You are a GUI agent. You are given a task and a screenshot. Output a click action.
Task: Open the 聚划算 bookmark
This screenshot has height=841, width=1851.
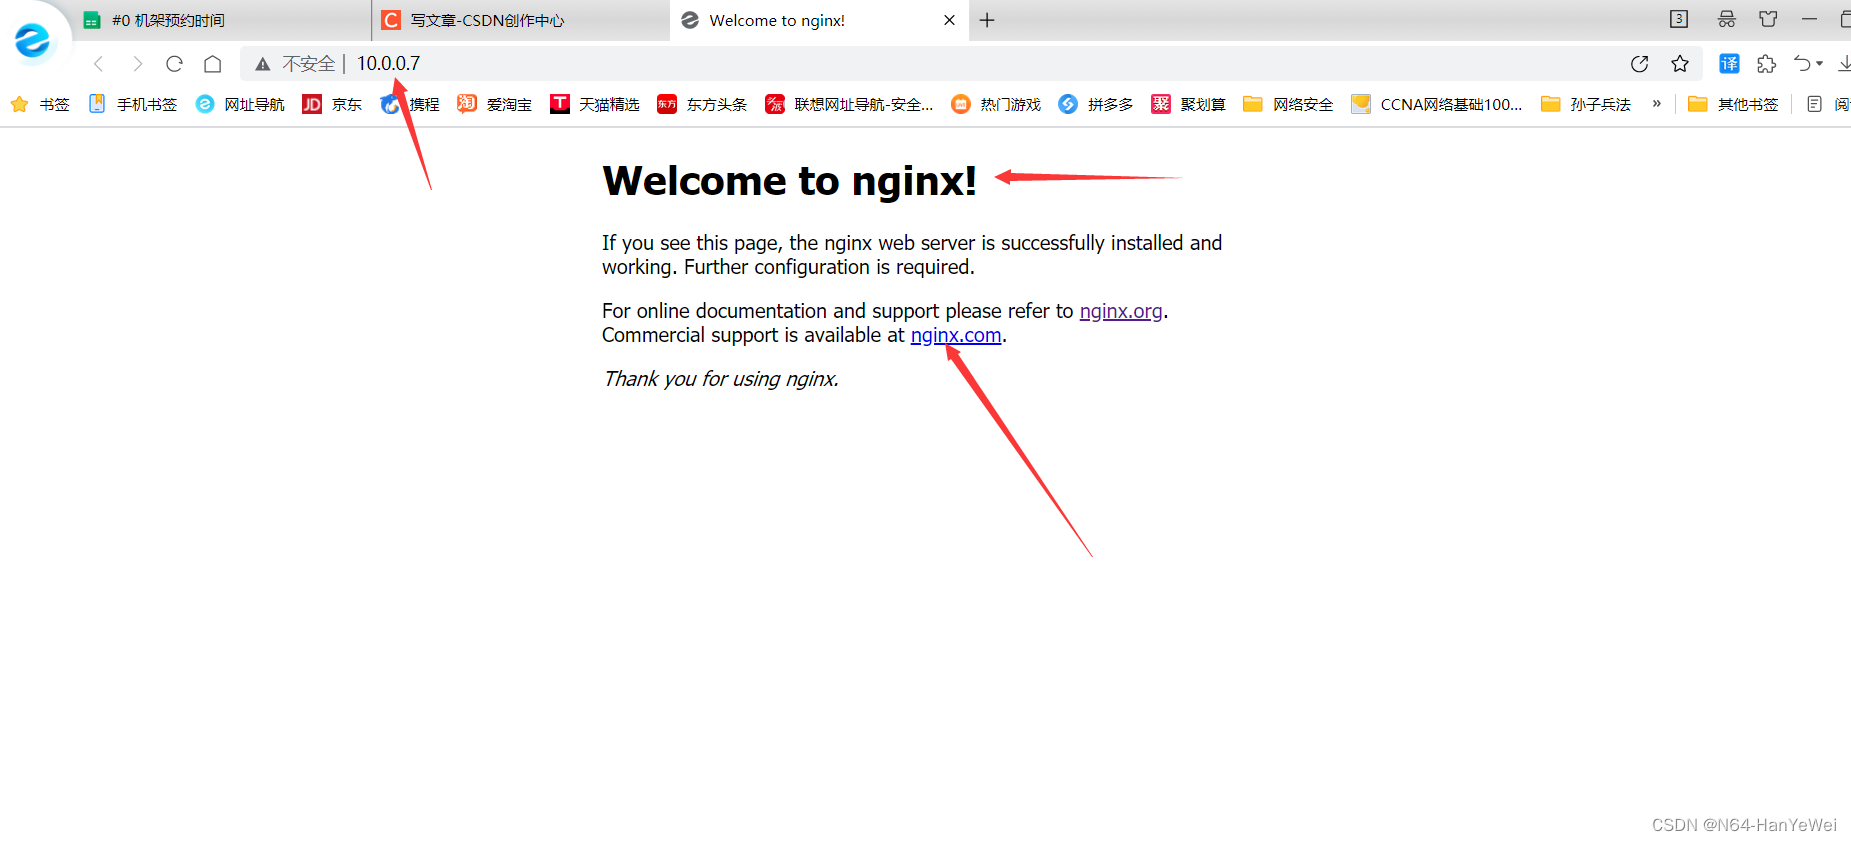[x=1188, y=104]
